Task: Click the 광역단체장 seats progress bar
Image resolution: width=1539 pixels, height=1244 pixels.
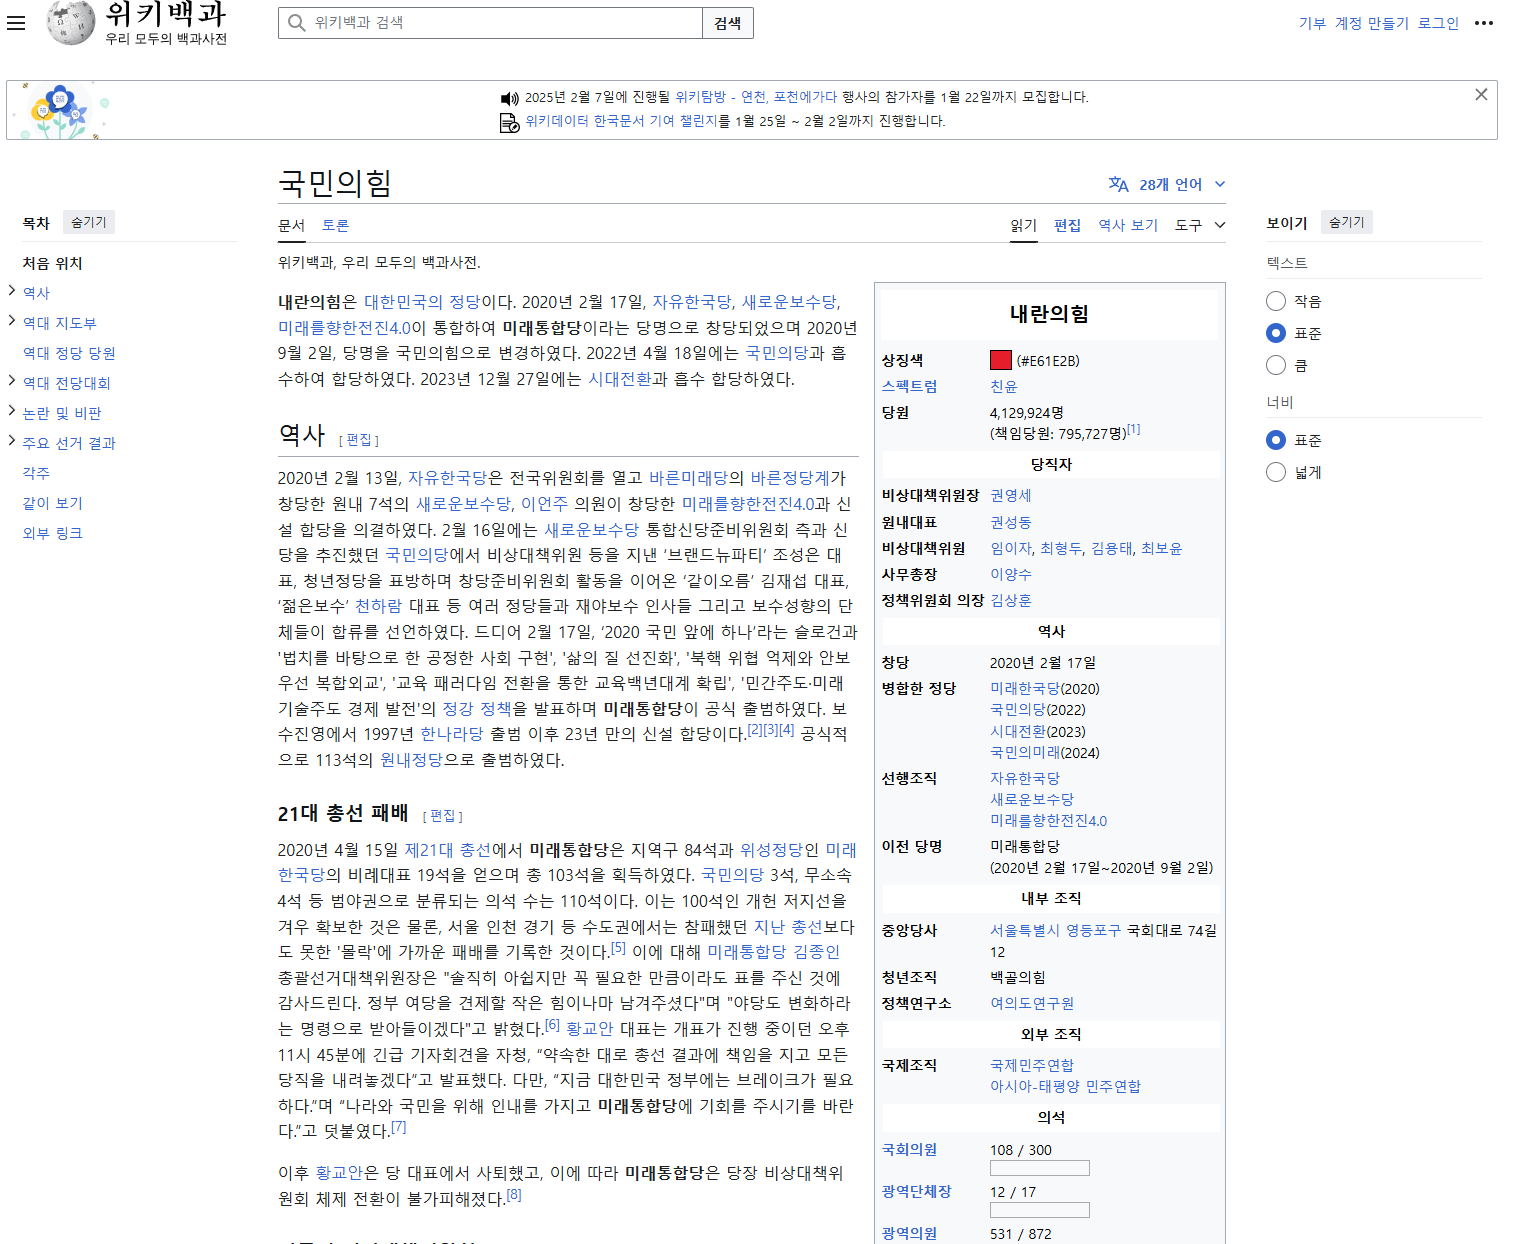Action: (1039, 1210)
